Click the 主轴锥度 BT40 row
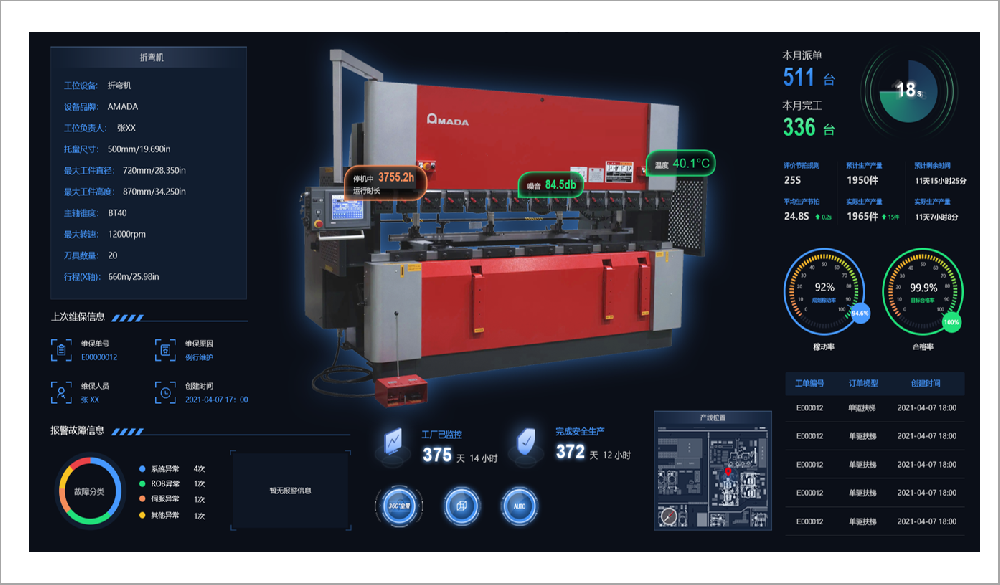 [95, 213]
